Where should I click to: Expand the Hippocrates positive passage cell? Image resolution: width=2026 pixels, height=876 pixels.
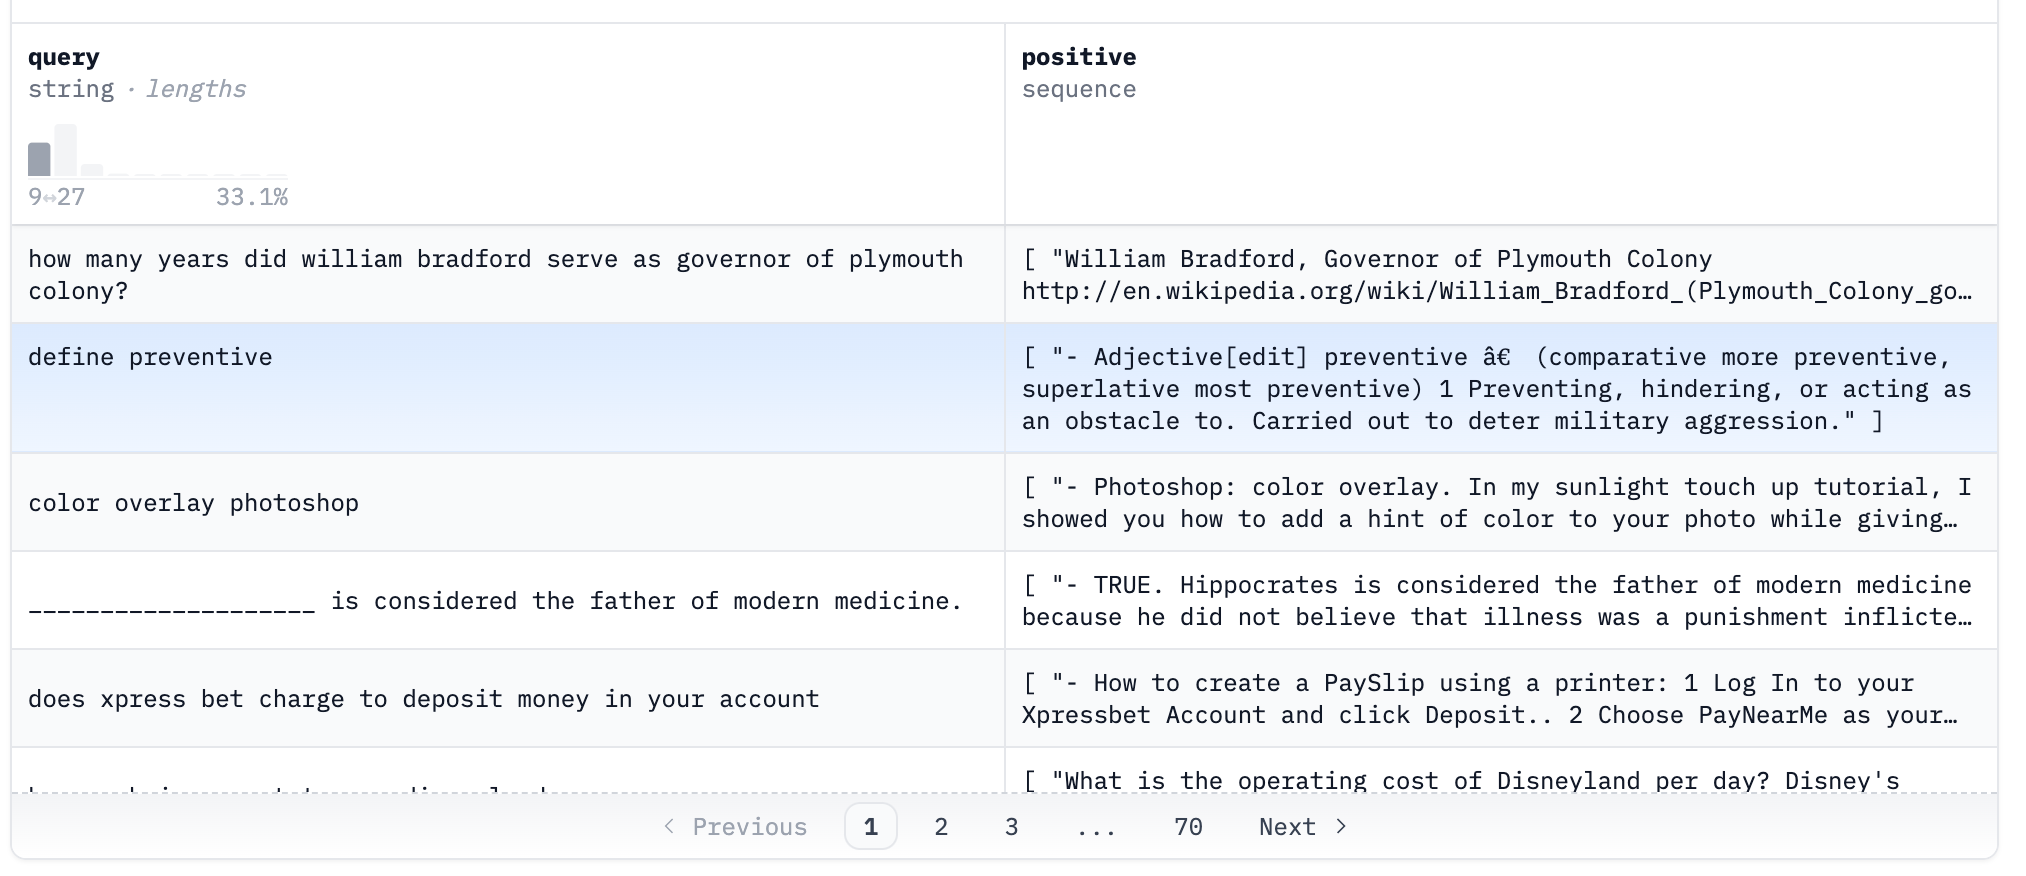point(1496,601)
